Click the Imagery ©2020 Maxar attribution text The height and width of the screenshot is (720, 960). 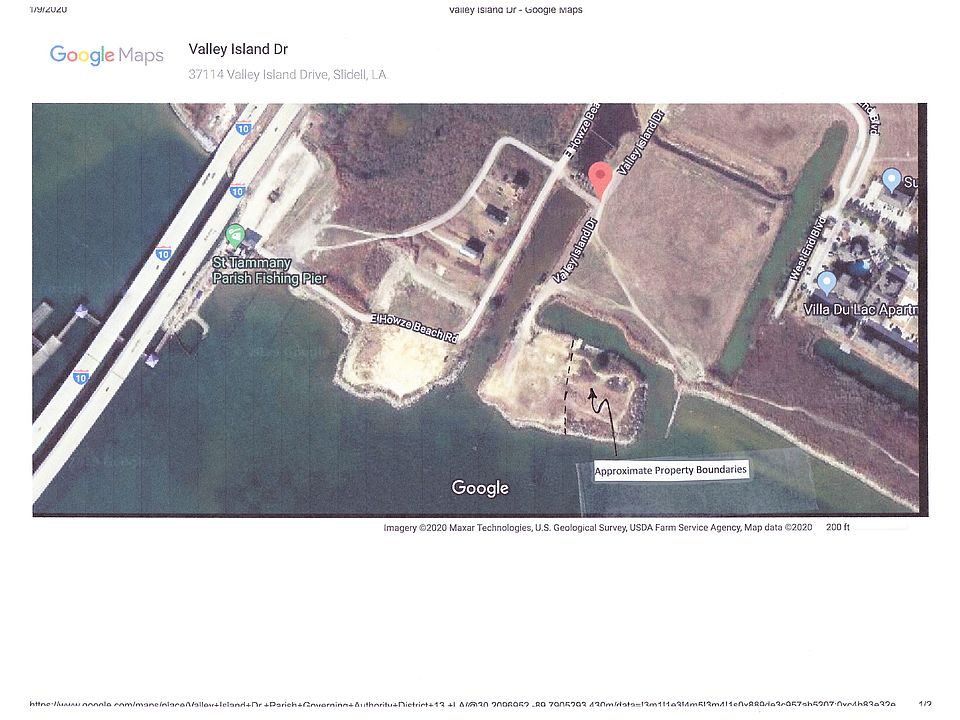click(x=598, y=528)
